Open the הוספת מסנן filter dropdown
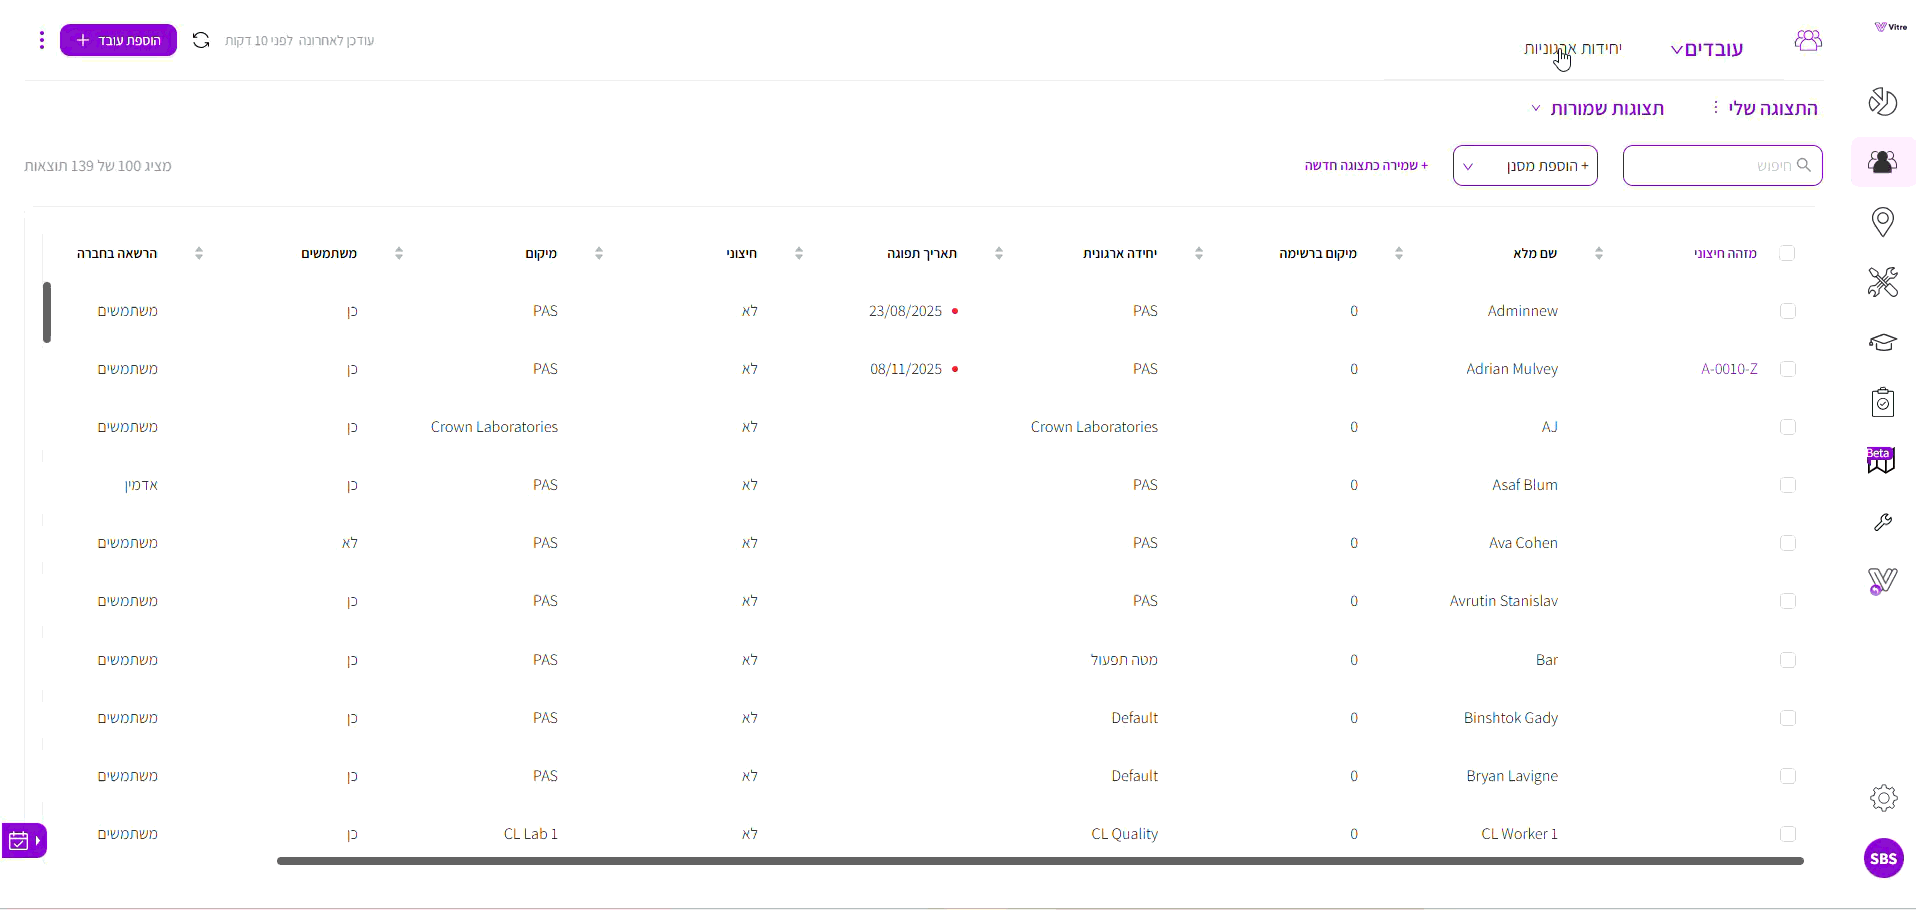1916x910 pixels. pyautogui.click(x=1525, y=166)
